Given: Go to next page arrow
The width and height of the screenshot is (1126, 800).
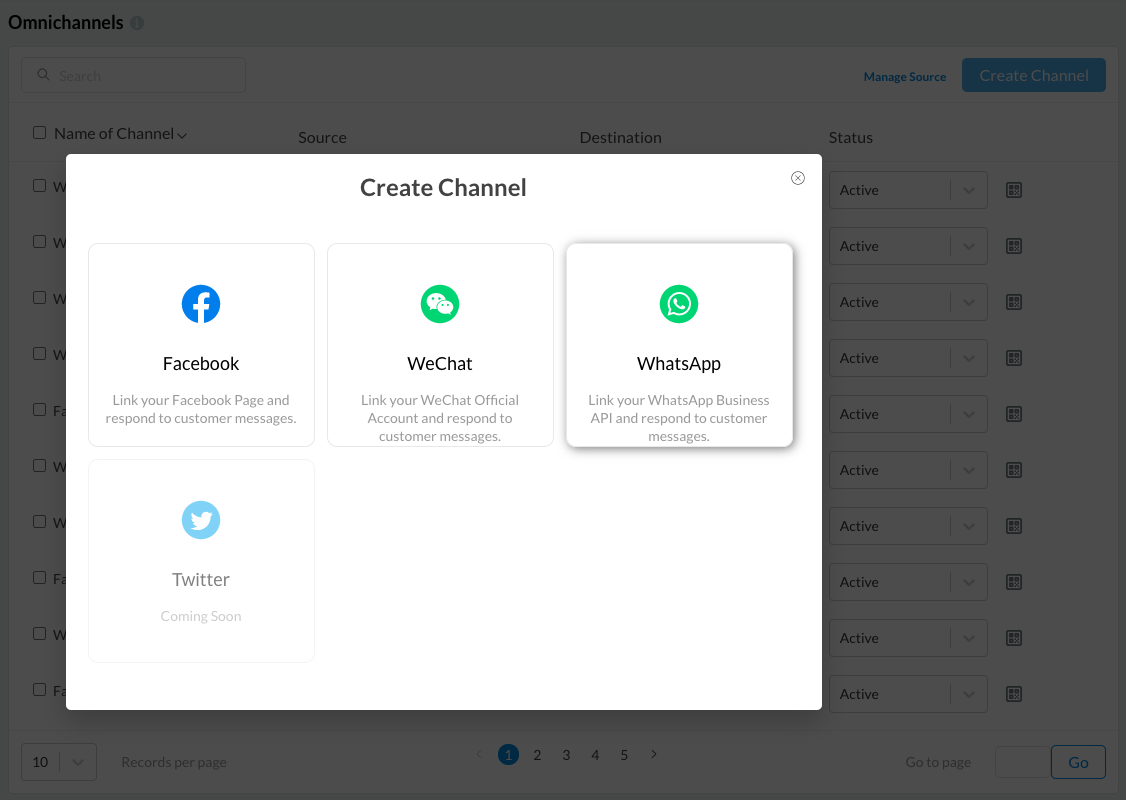Looking at the screenshot, I should pyautogui.click(x=653, y=754).
